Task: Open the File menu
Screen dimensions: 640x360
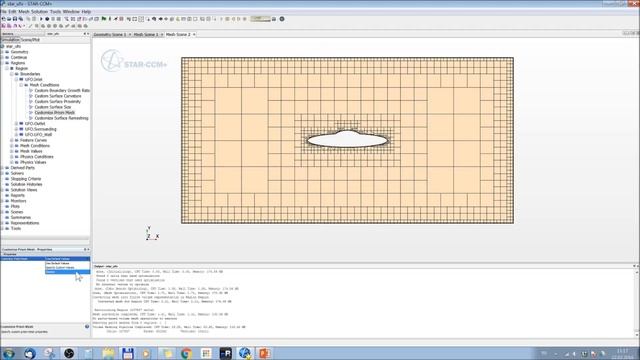Action: coord(4,12)
